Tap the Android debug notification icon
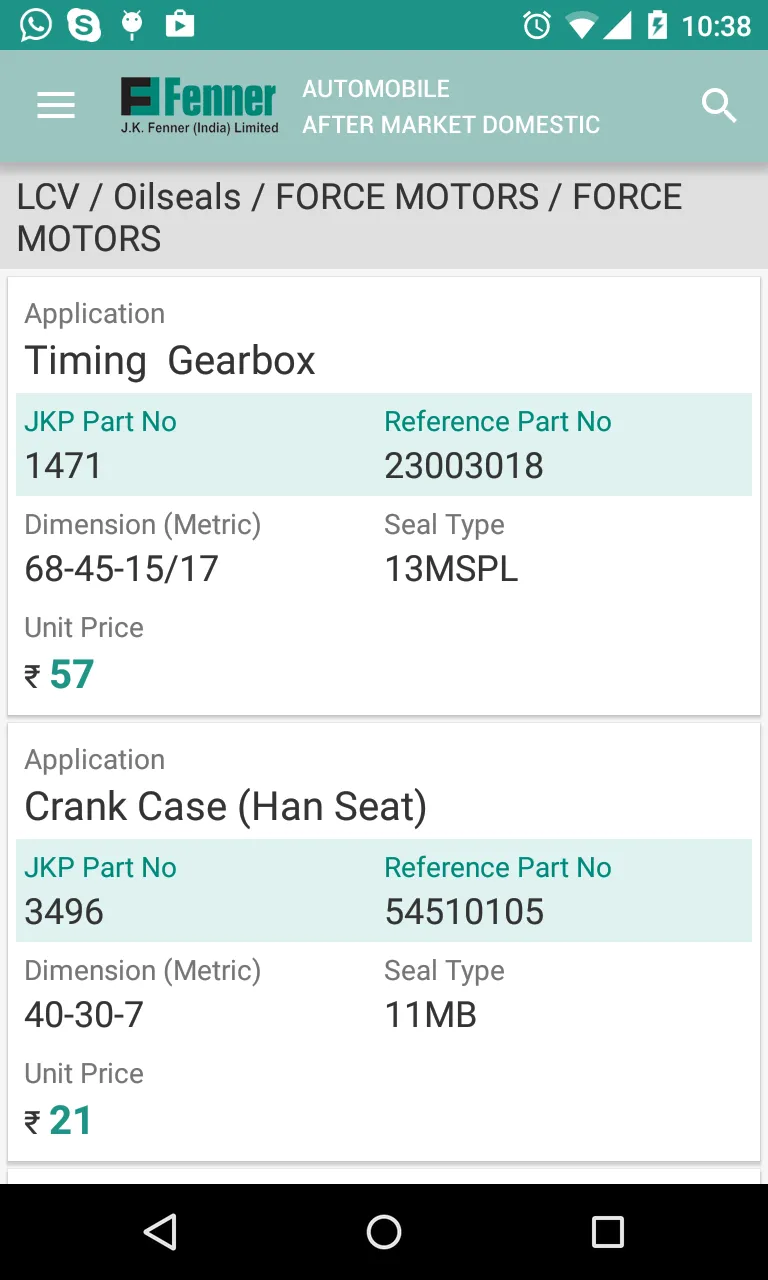The image size is (768, 1280). (132, 24)
